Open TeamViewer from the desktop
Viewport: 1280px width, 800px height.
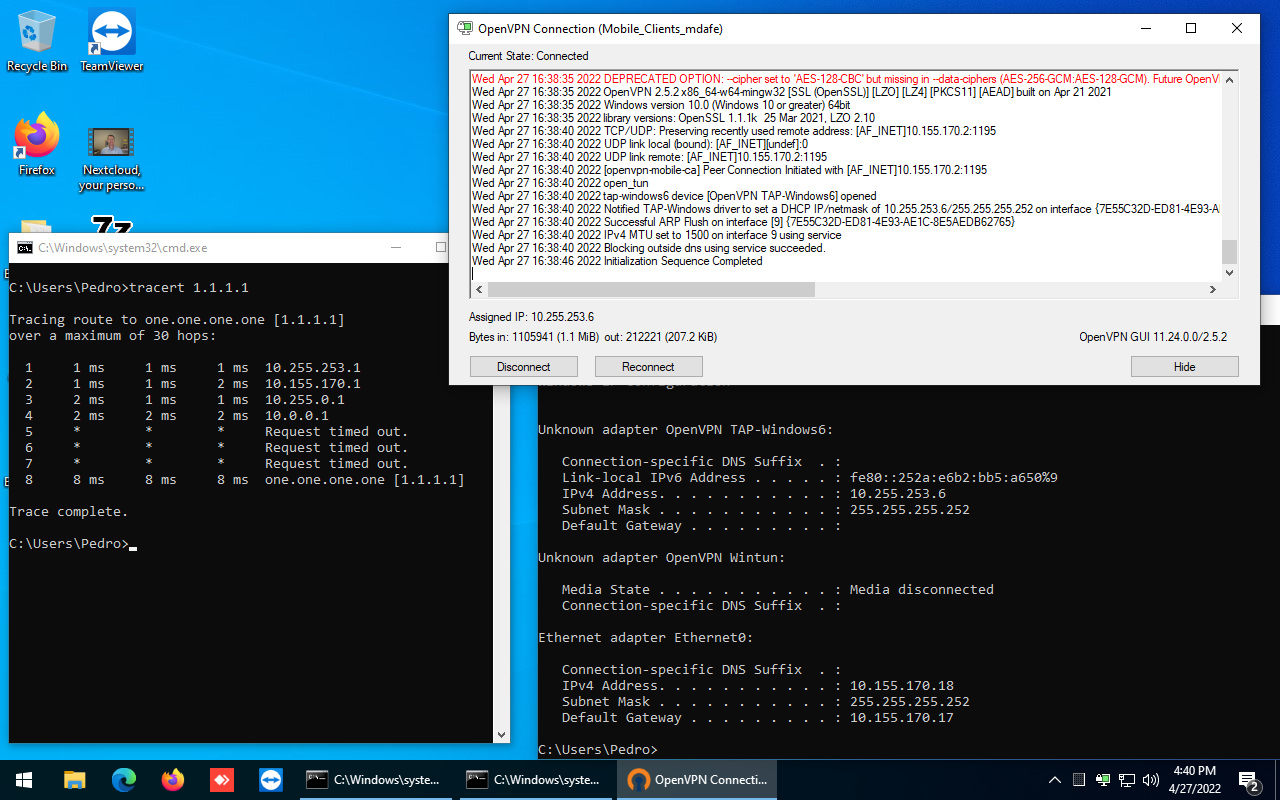[110, 30]
